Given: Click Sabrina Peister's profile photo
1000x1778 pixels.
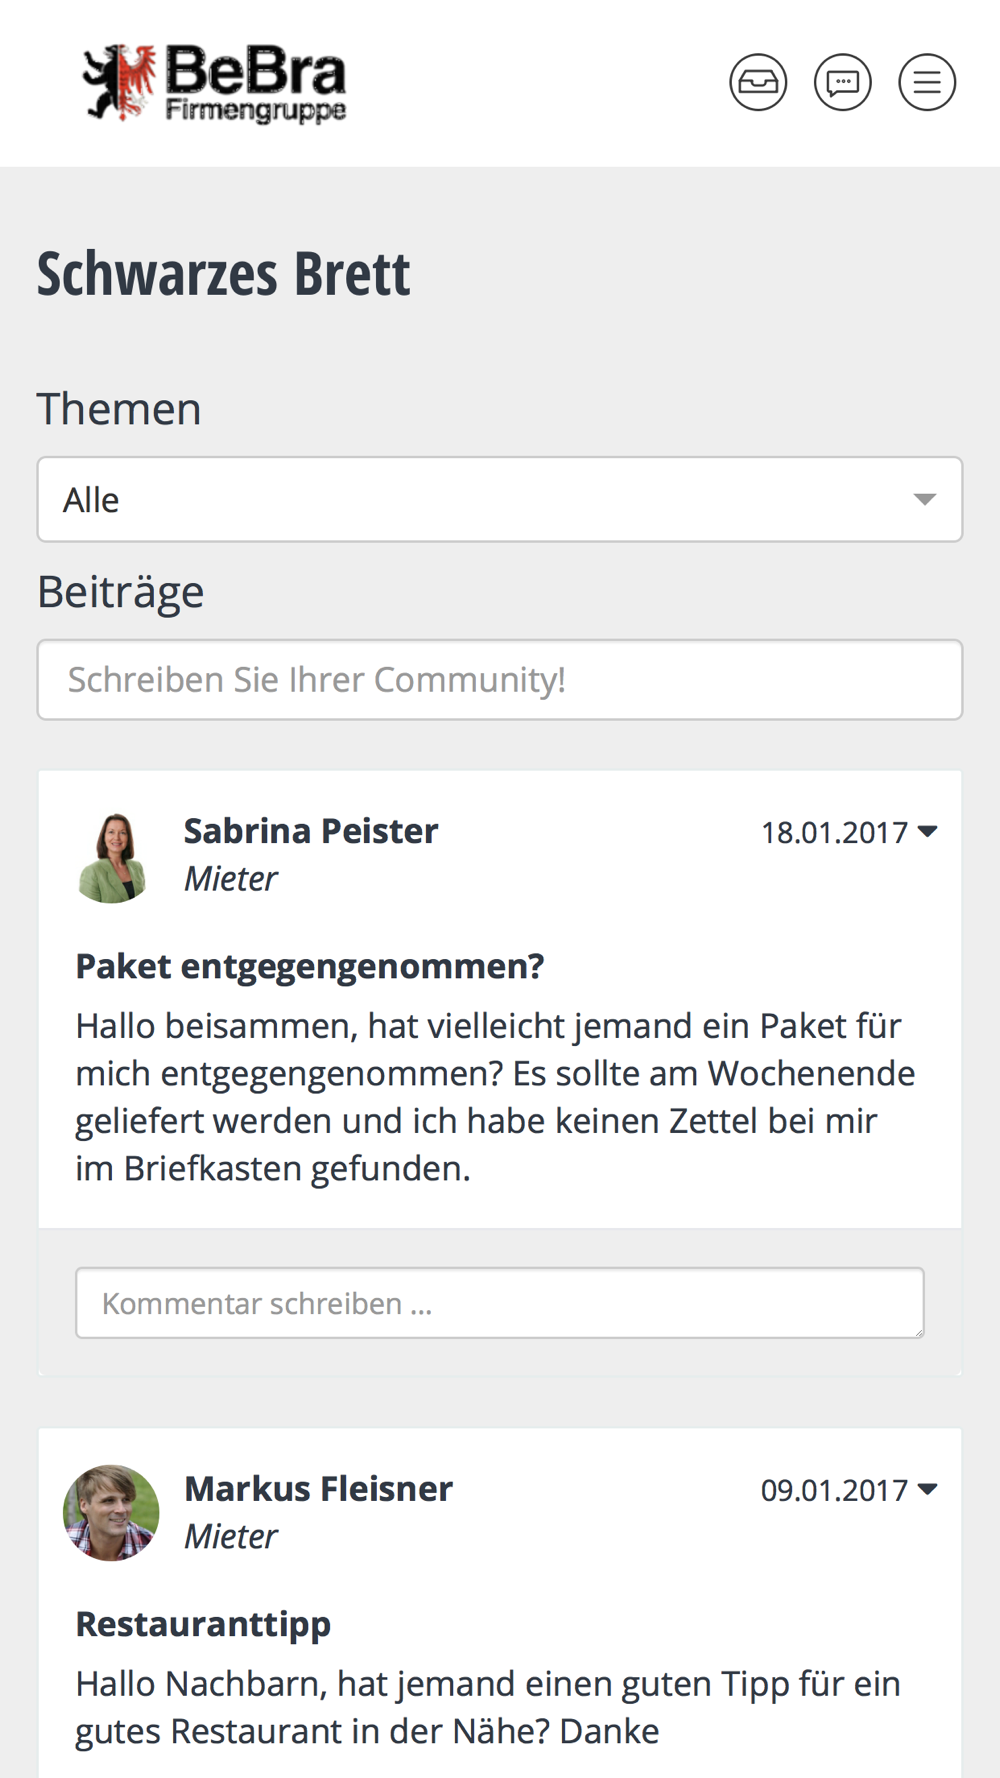Looking at the screenshot, I should pos(112,857).
